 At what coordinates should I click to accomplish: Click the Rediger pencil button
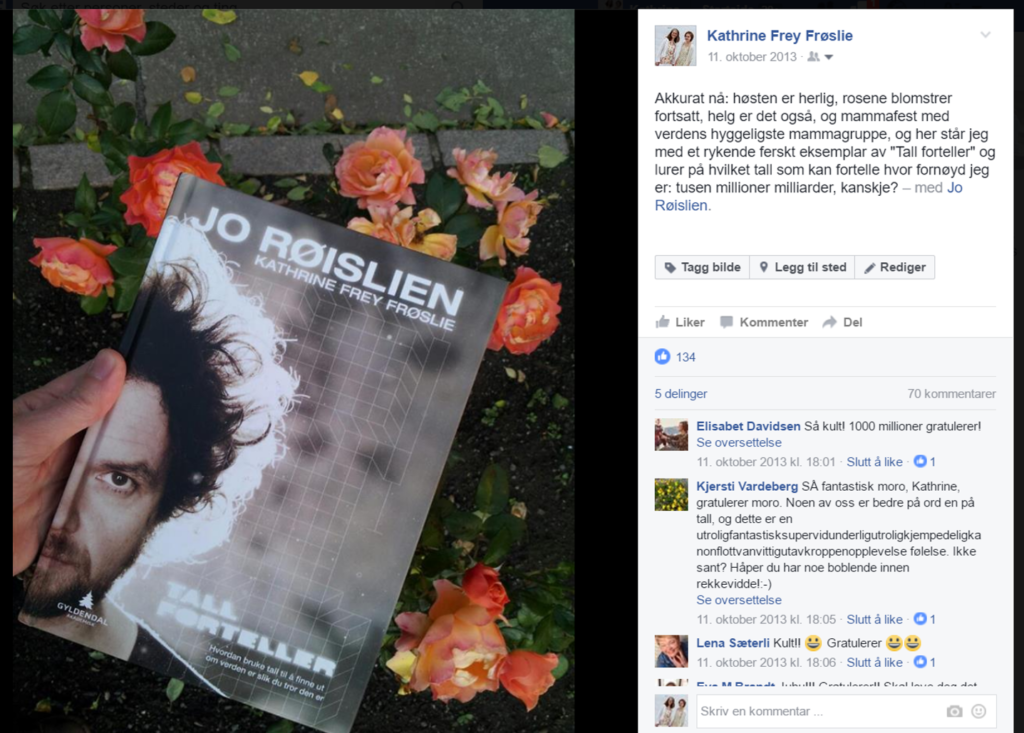click(895, 267)
